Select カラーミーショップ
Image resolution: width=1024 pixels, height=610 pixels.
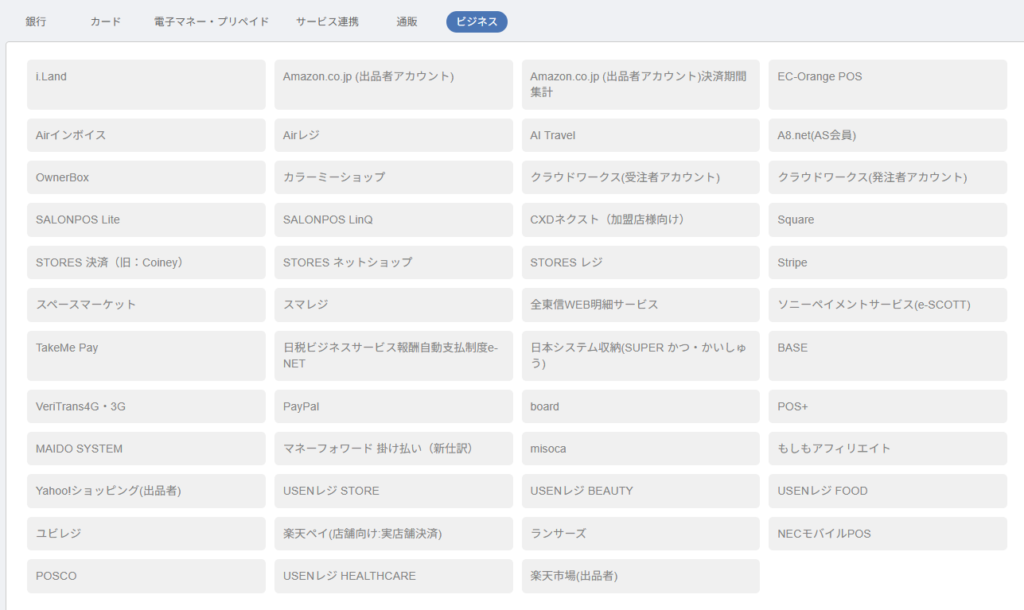click(x=393, y=177)
